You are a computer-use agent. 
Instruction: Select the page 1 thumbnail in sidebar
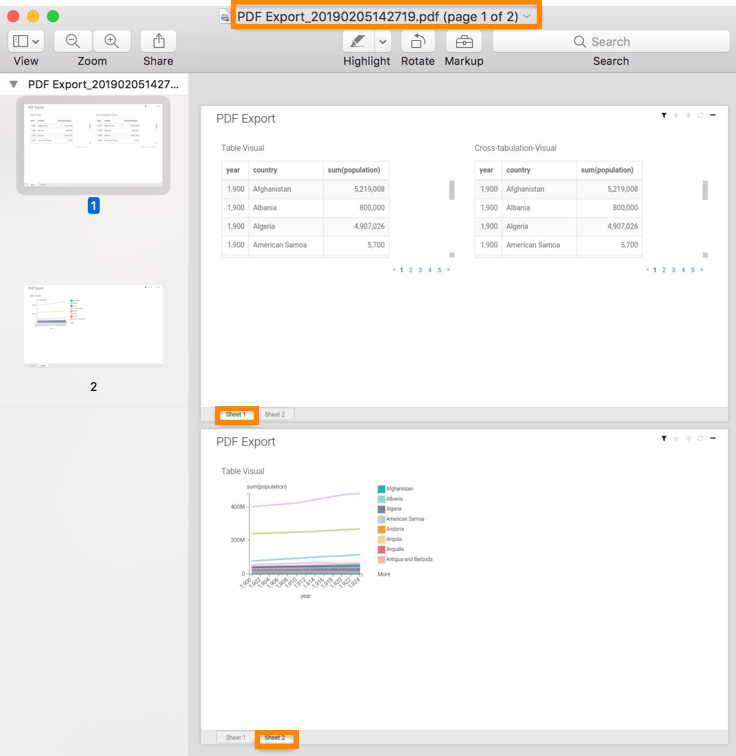(93, 143)
